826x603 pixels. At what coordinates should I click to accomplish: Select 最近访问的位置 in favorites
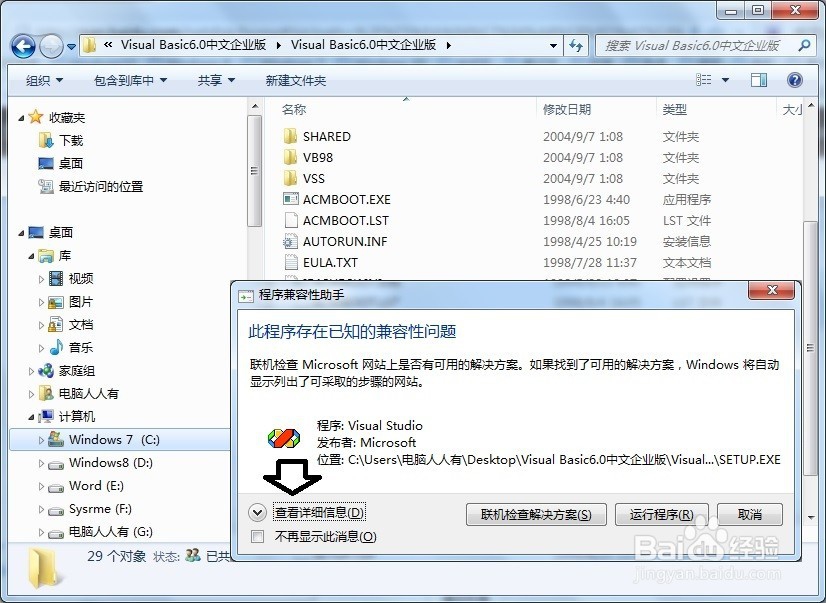101,186
